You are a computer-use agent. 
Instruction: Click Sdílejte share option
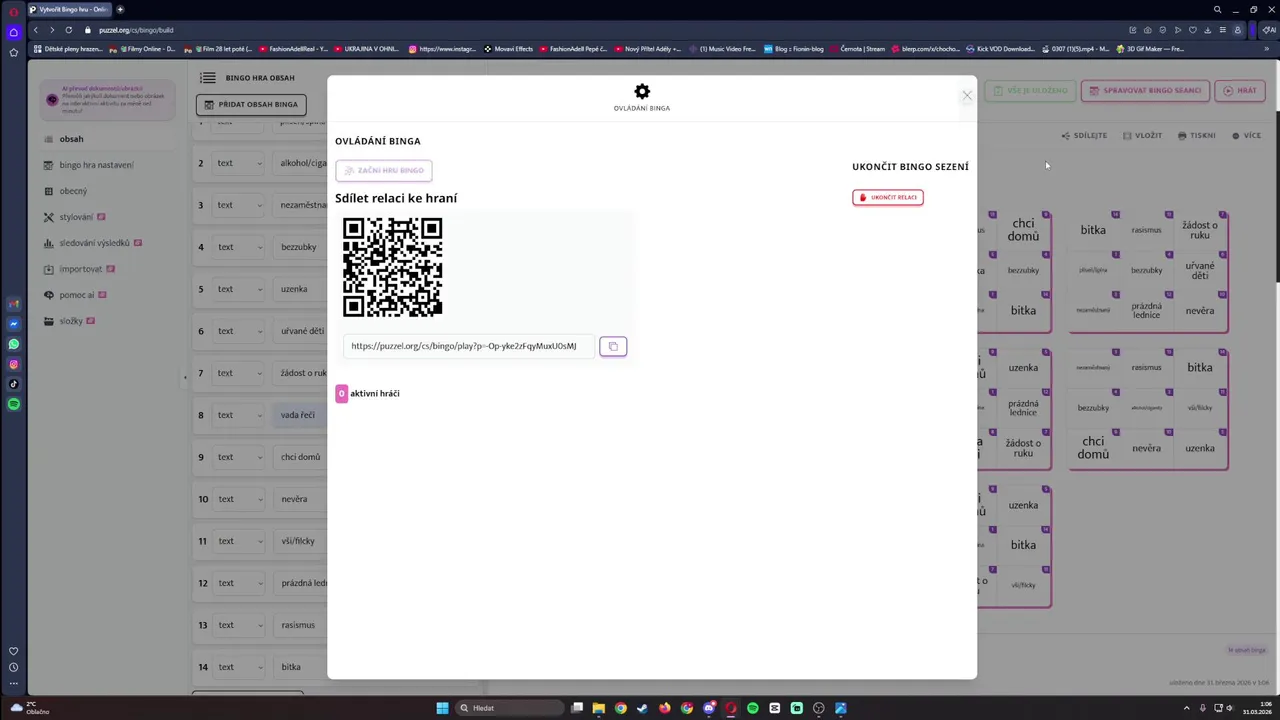[1084, 135]
